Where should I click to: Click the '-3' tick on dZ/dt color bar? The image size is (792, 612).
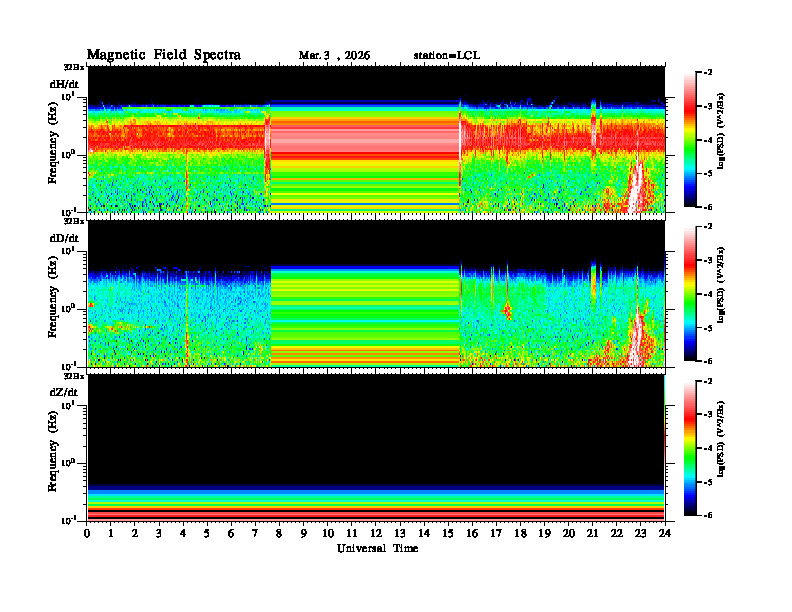click(x=708, y=414)
